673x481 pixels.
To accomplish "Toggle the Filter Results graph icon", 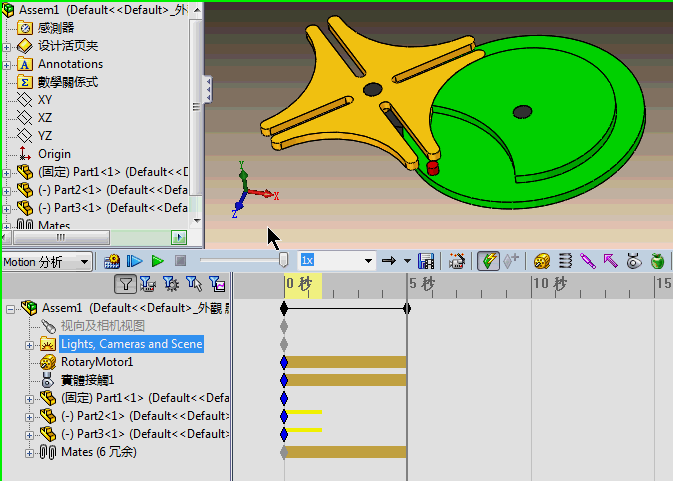I will pyautogui.click(x=217, y=284).
